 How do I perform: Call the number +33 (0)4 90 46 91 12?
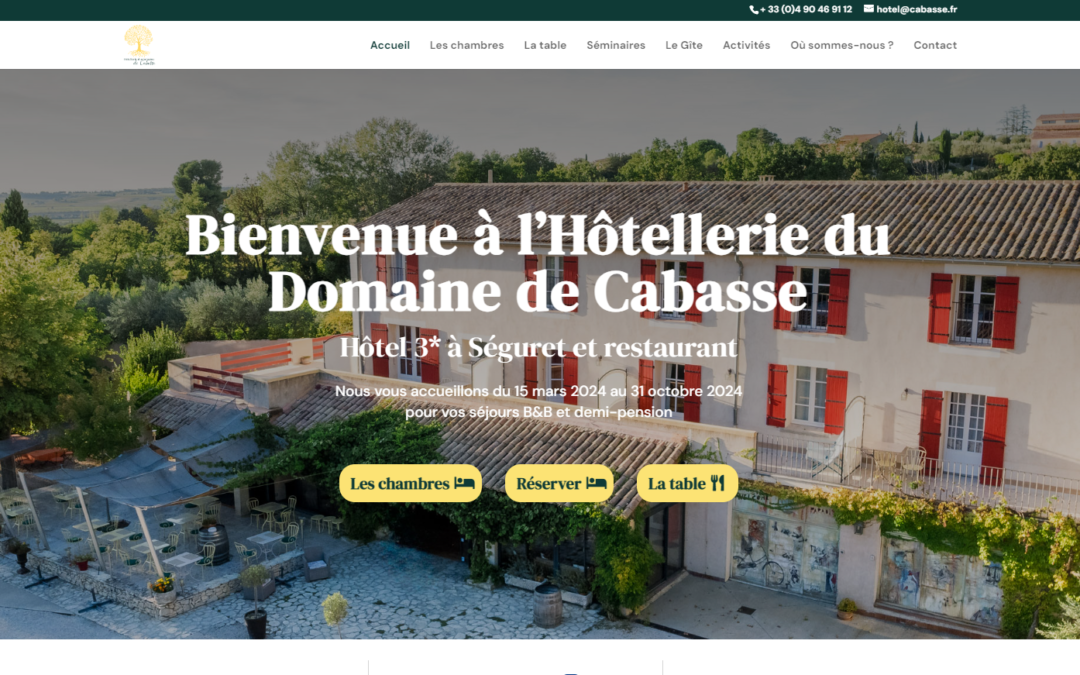[x=806, y=10]
